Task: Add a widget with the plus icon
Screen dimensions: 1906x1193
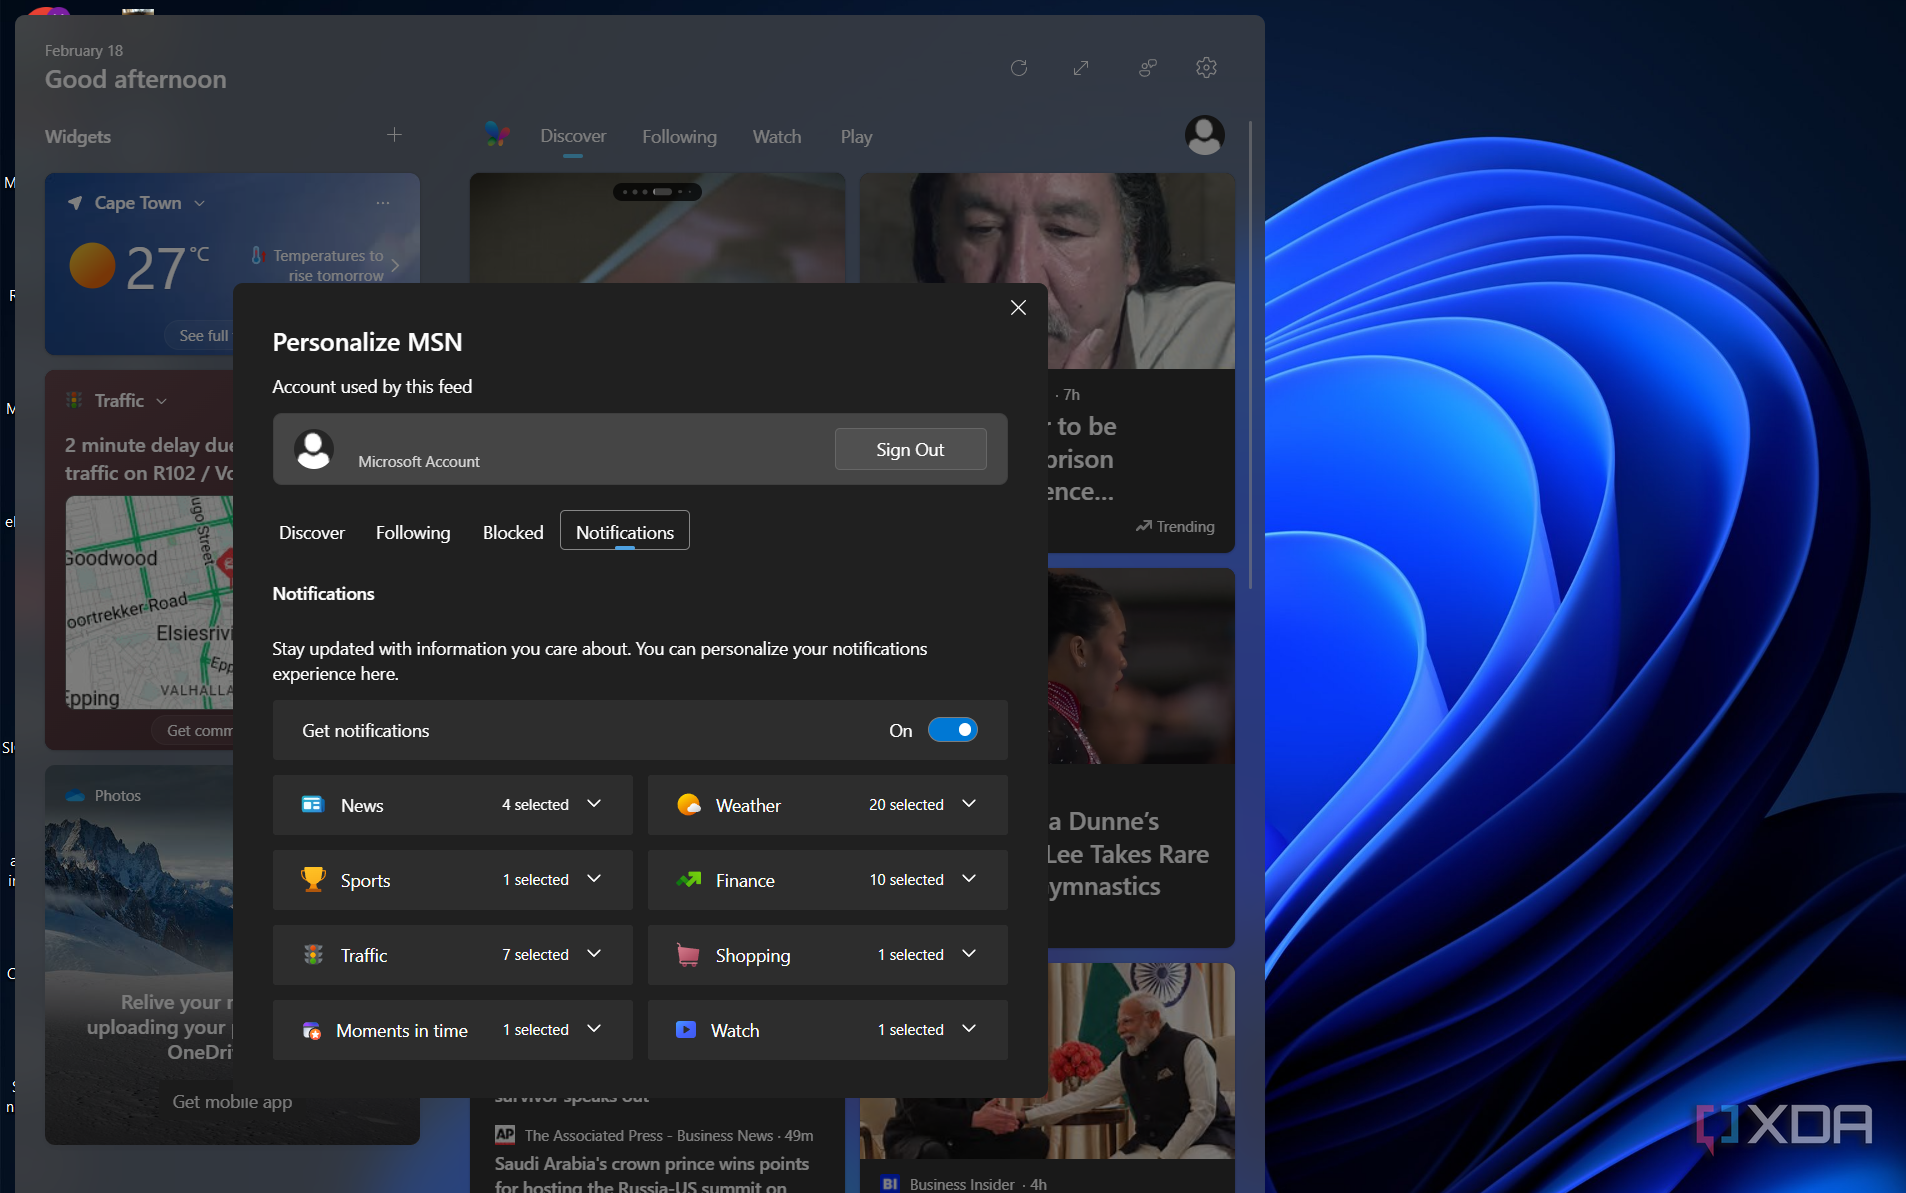Action: click(394, 135)
